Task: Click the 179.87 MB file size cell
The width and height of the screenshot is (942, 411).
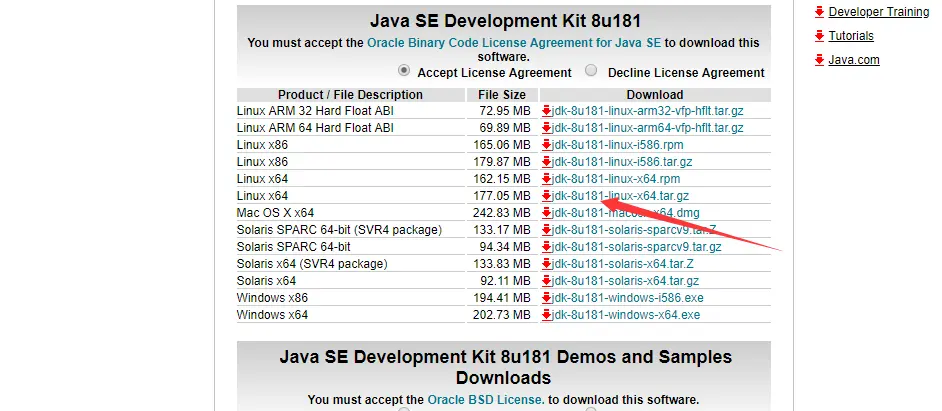Action: (x=502, y=162)
